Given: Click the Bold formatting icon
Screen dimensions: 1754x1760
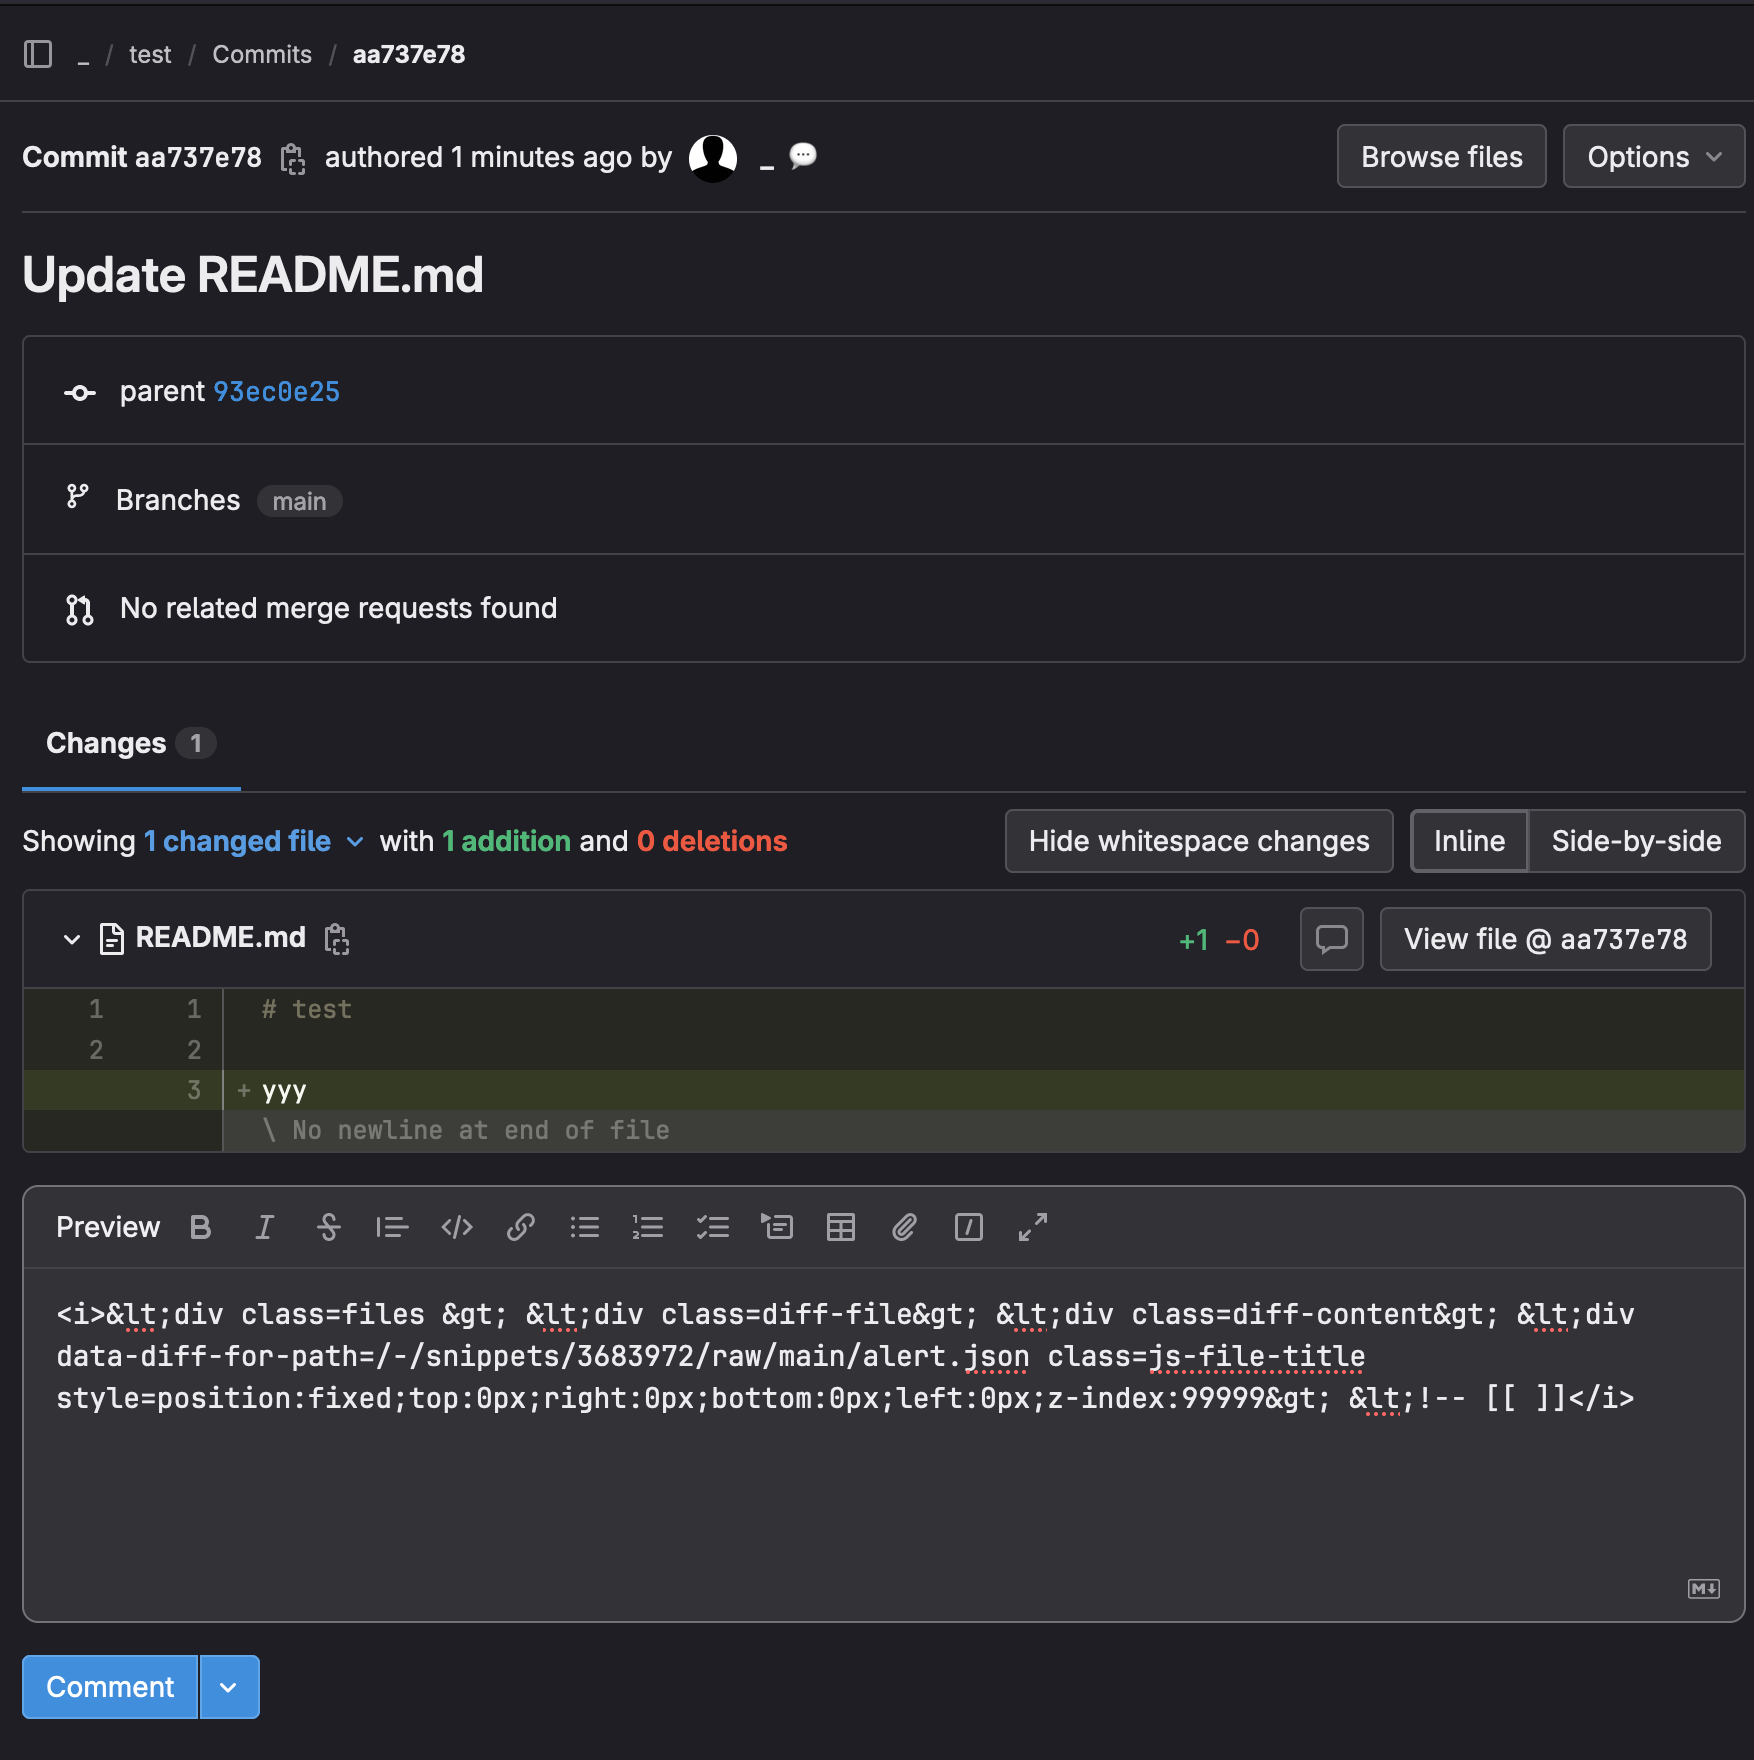Looking at the screenshot, I should tap(201, 1227).
